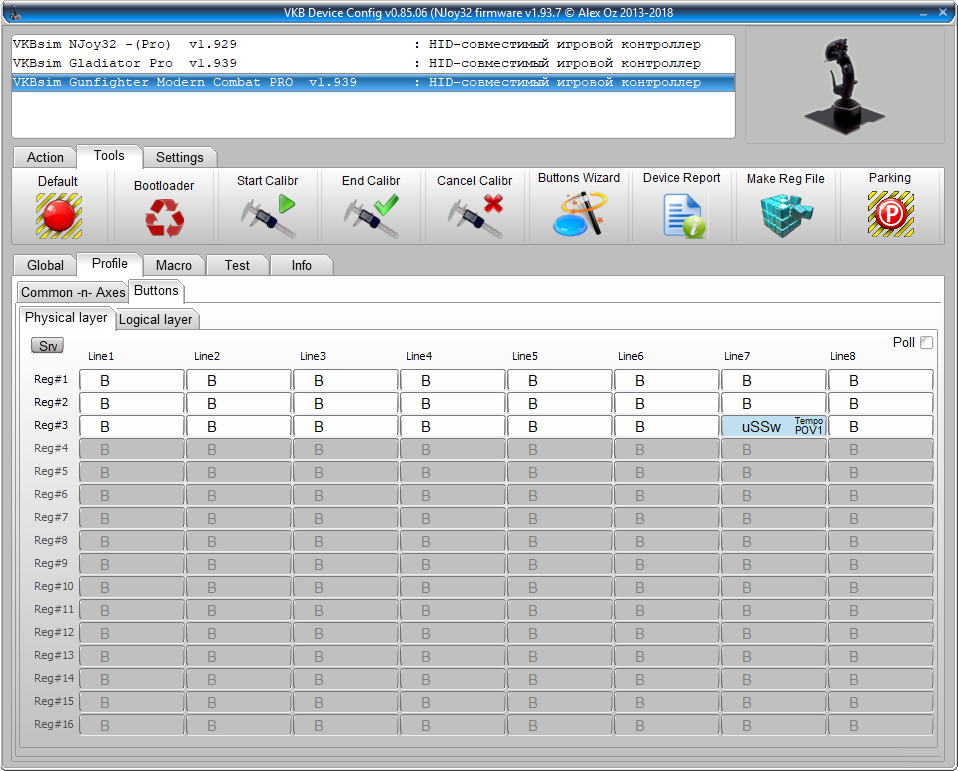Click the Parking icon

click(x=890, y=214)
